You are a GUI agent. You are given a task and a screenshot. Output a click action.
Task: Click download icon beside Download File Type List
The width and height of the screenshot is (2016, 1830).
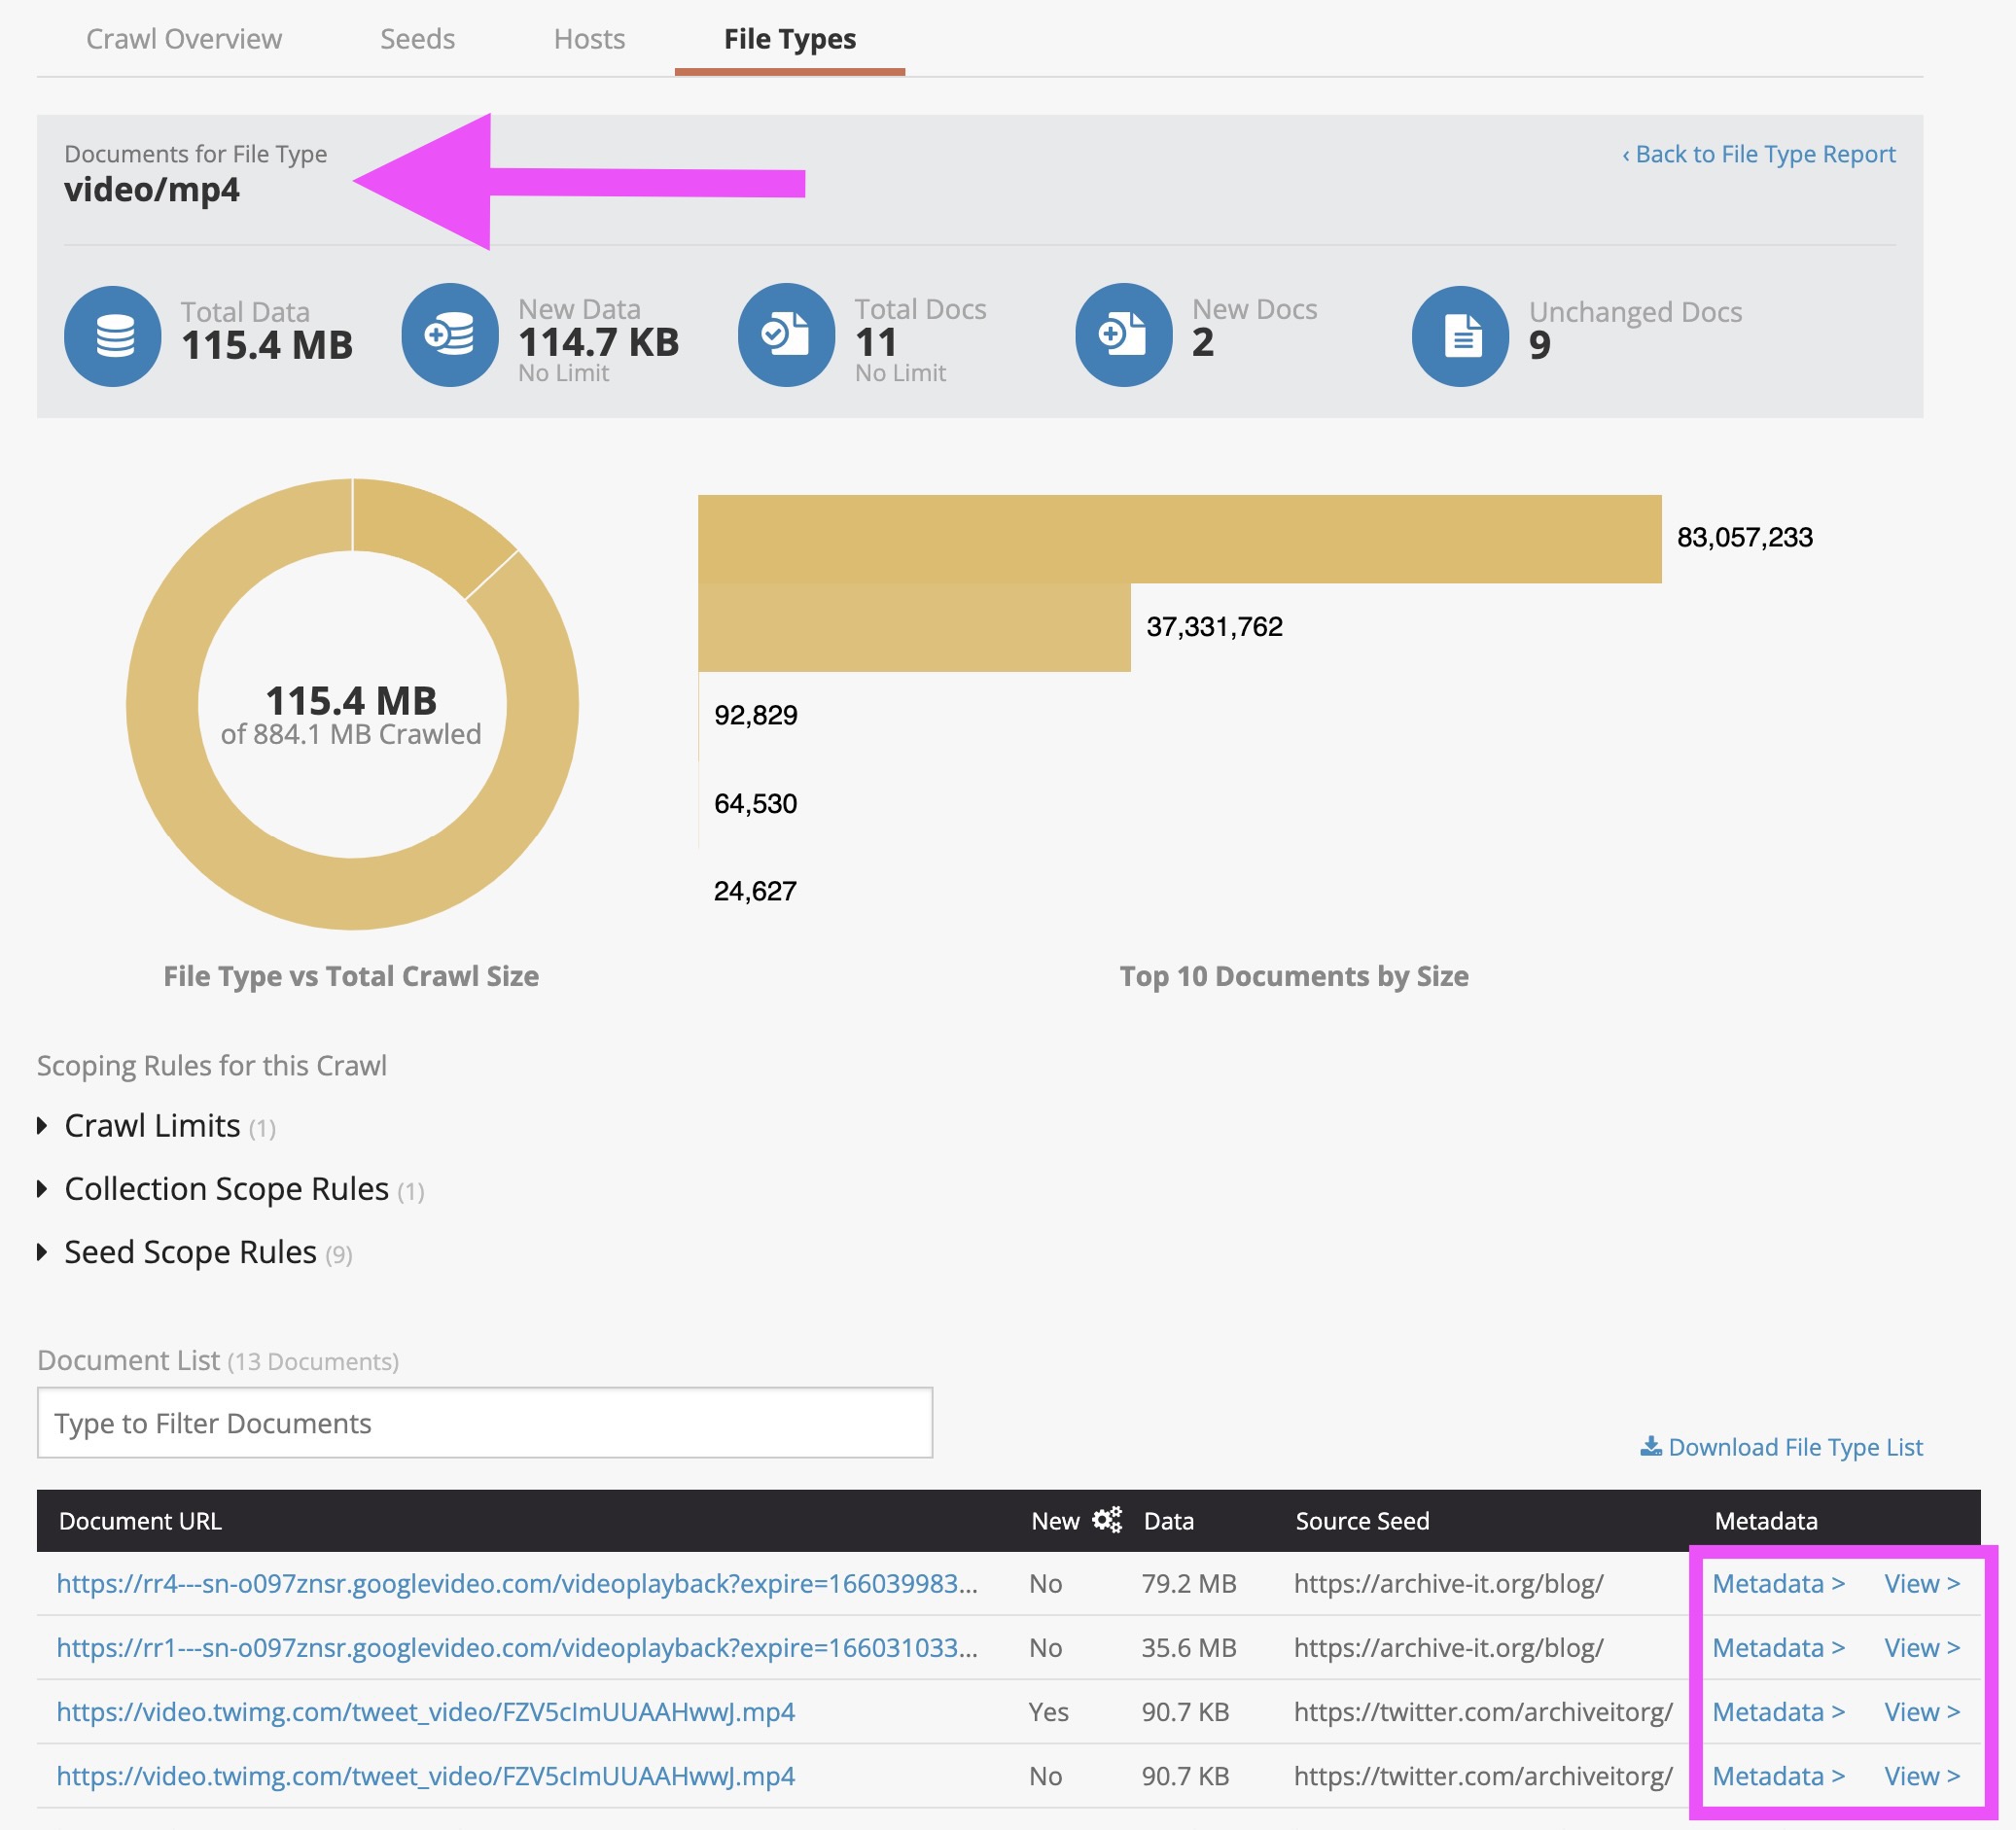(1650, 1447)
